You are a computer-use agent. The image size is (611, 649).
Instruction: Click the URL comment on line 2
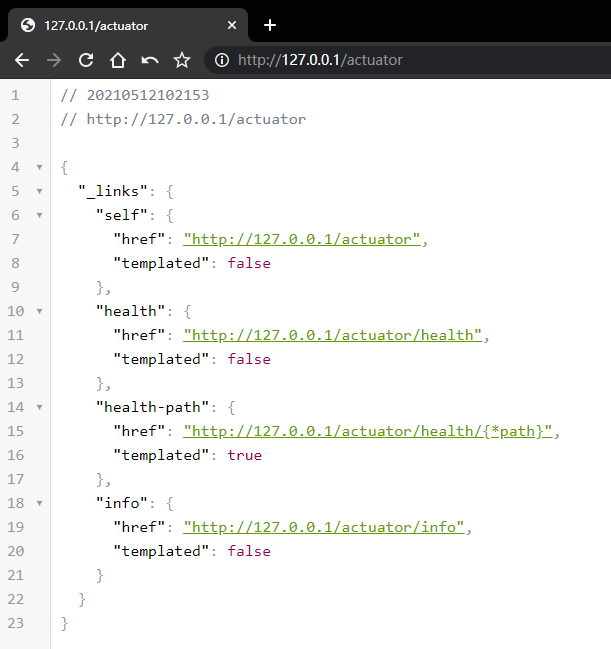(183, 119)
